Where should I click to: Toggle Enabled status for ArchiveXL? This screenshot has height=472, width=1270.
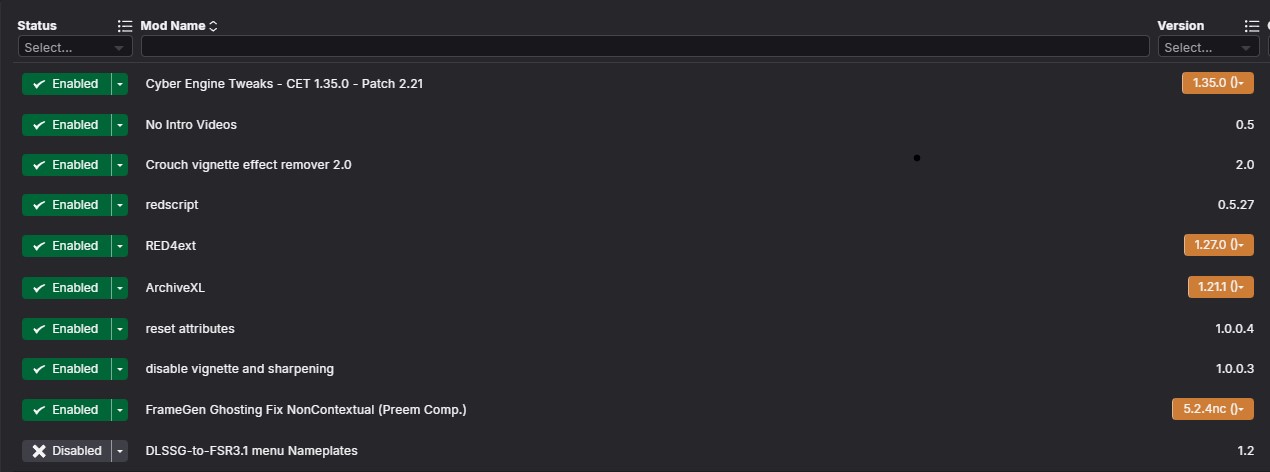pos(66,288)
